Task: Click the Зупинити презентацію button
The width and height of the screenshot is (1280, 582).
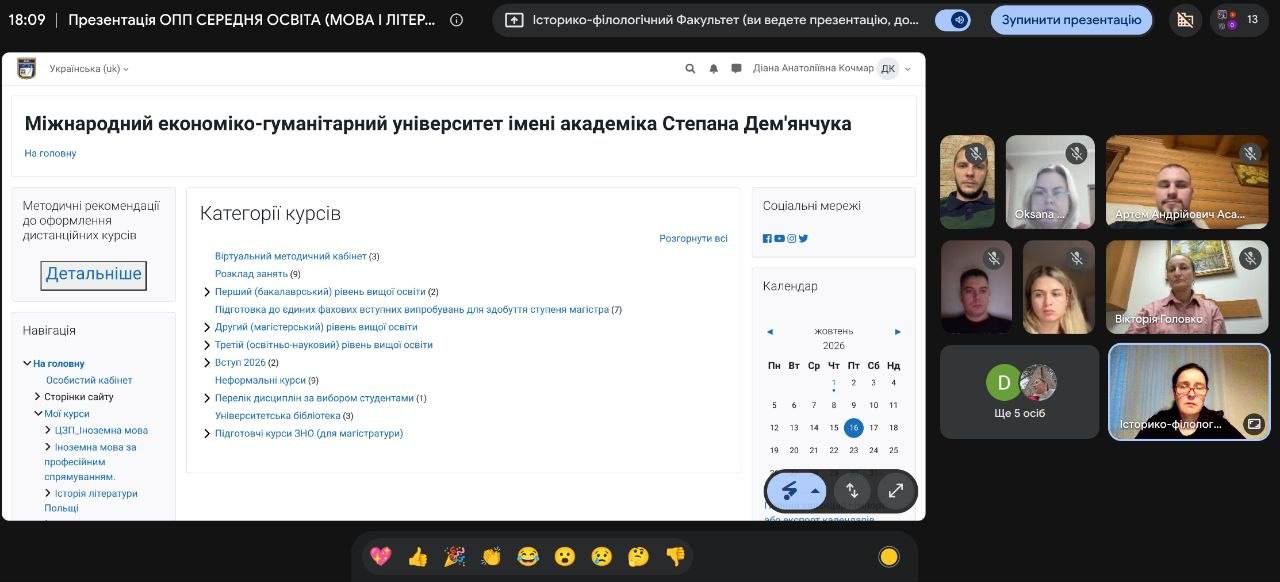Action: tap(1071, 20)
